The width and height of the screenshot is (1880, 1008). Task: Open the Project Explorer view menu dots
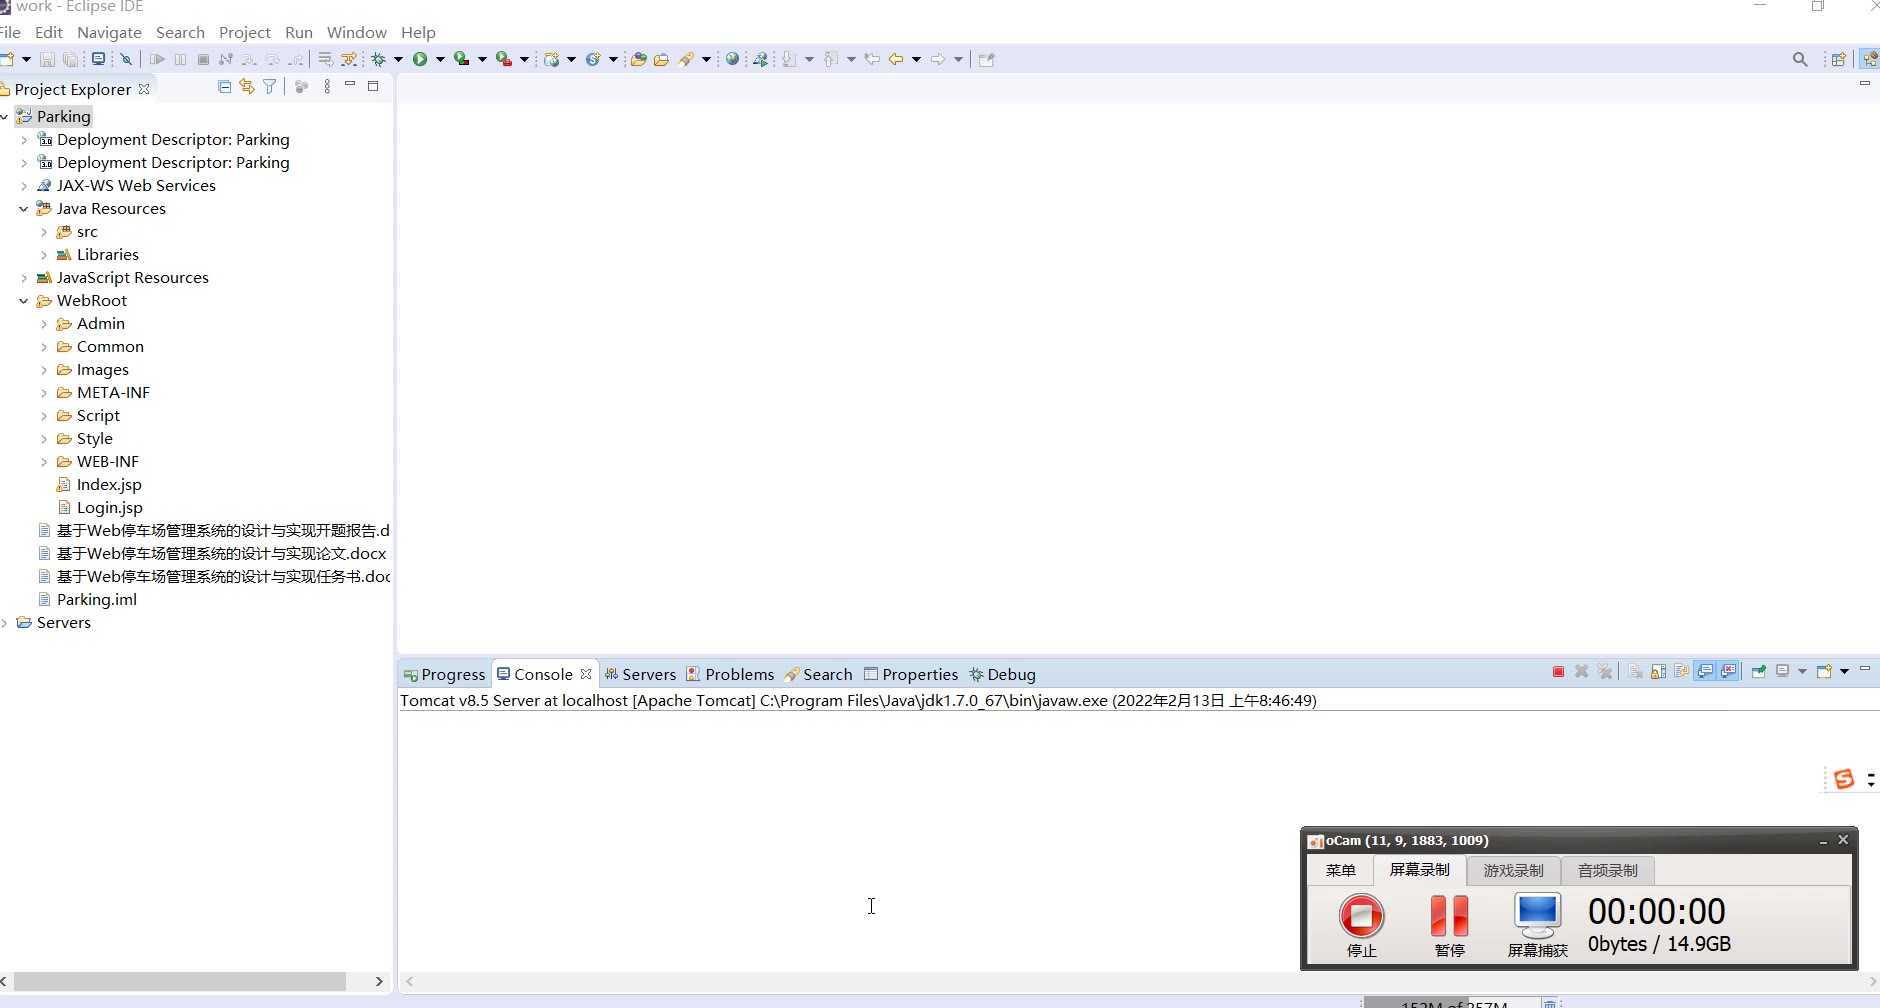(327, 87)
